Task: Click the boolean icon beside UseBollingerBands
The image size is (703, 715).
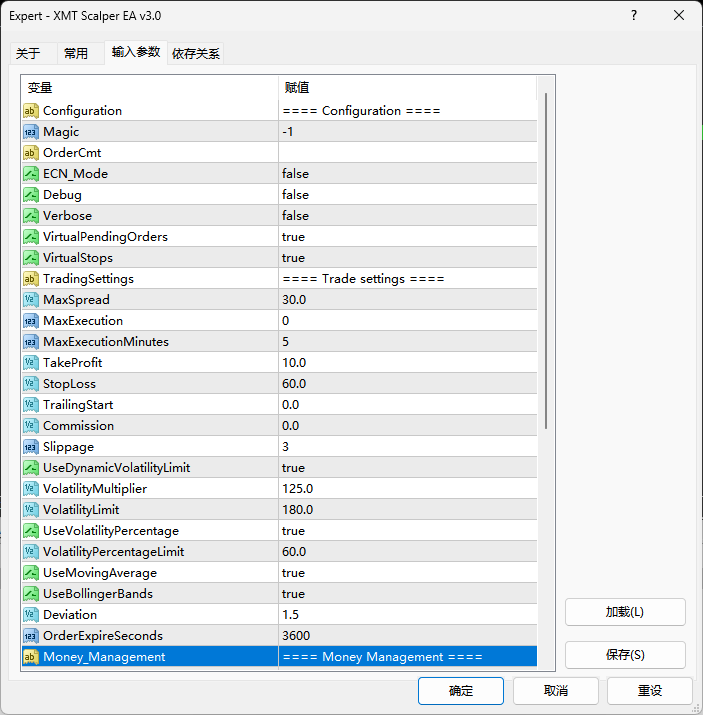Action: (31, 594)
